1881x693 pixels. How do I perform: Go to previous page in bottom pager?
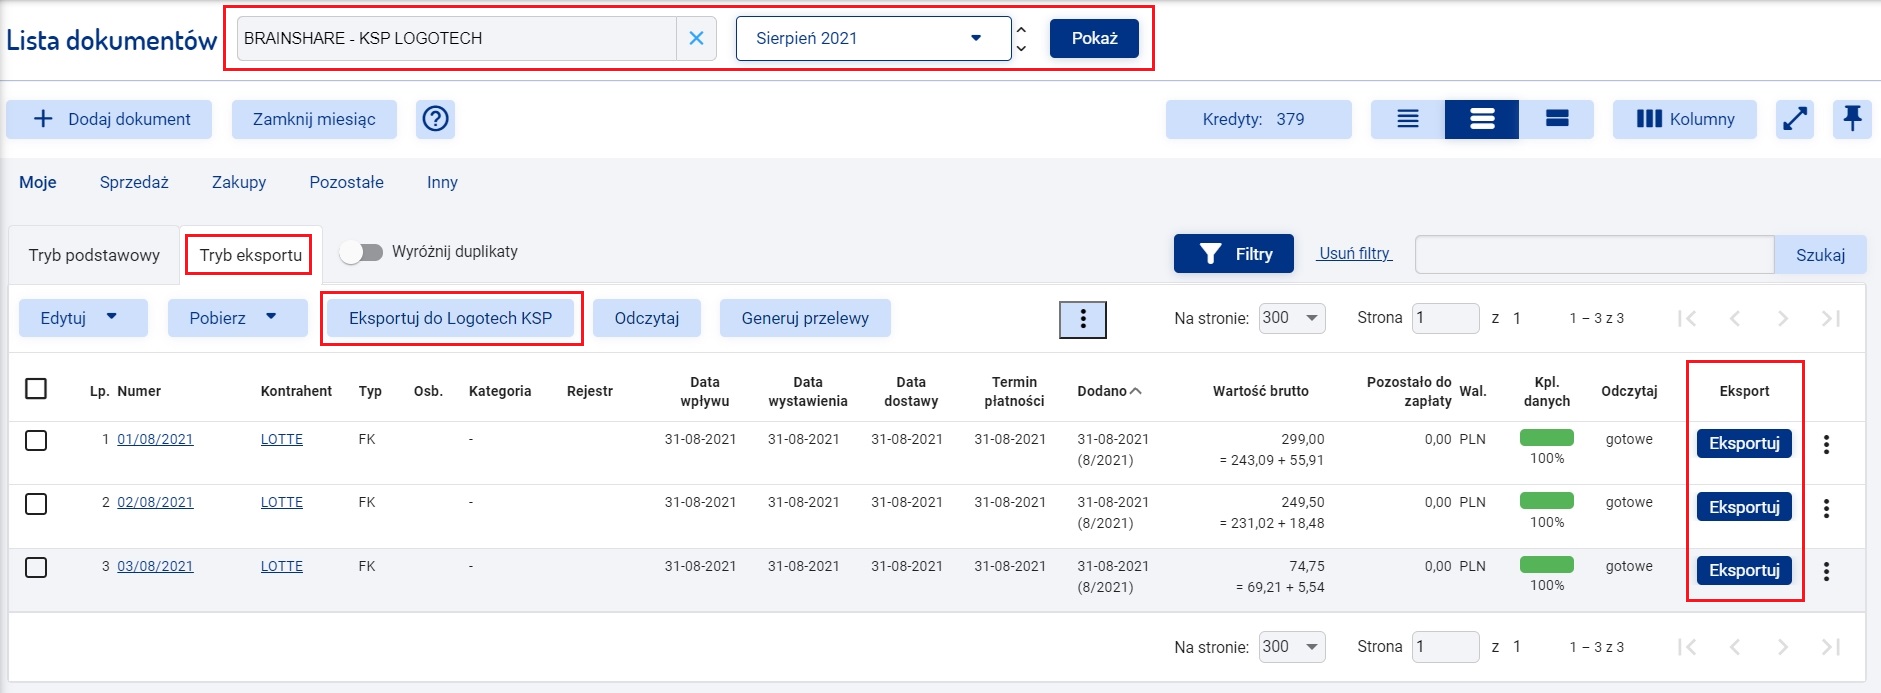coord(1735,647)
